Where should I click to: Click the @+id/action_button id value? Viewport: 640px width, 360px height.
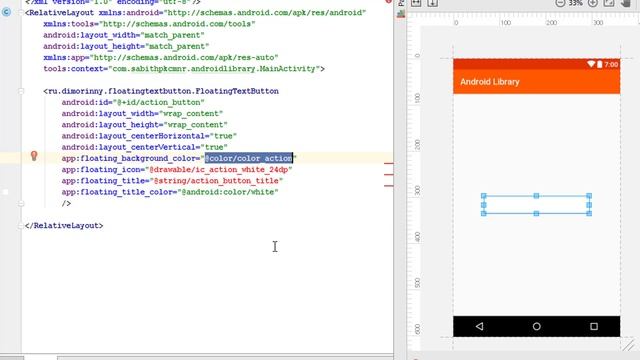pos(158,102)
